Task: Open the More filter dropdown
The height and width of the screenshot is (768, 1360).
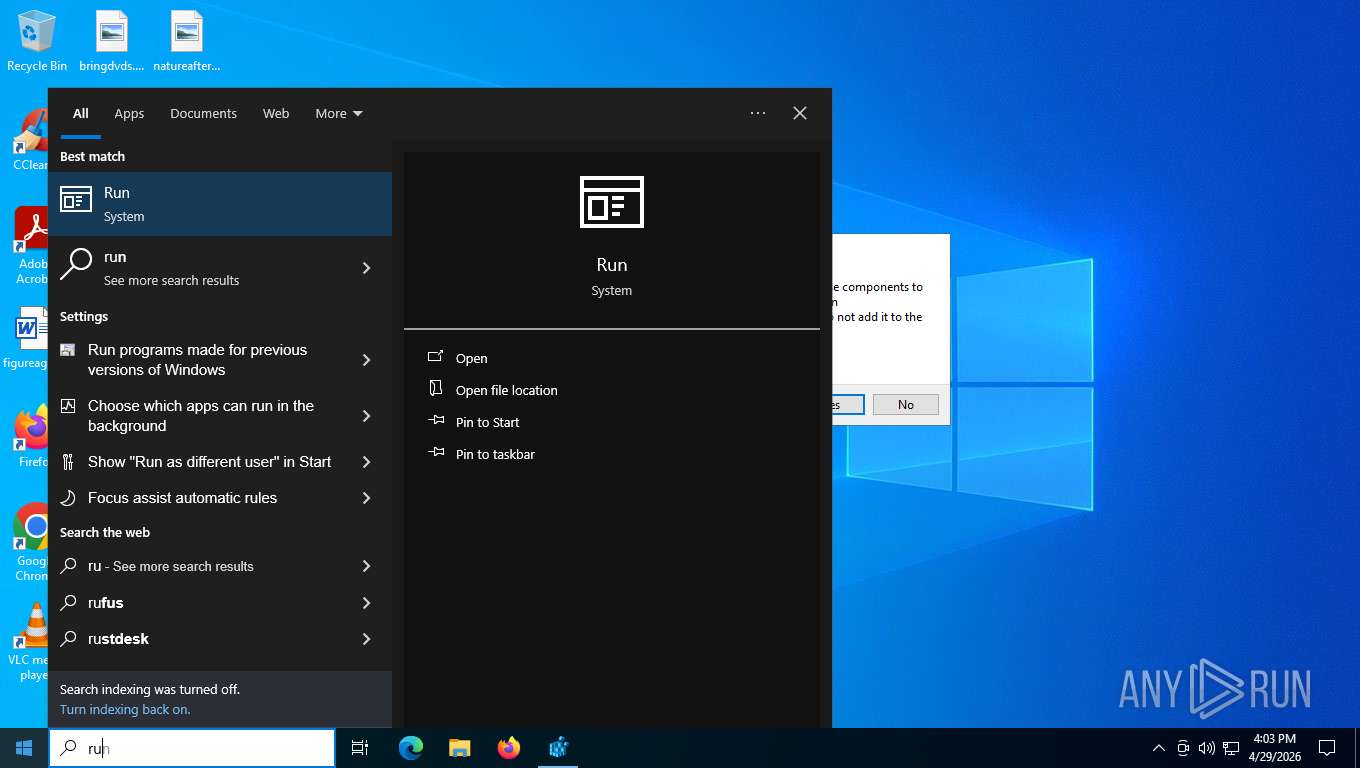Action: pyautogui.click(x=339, y=113)
